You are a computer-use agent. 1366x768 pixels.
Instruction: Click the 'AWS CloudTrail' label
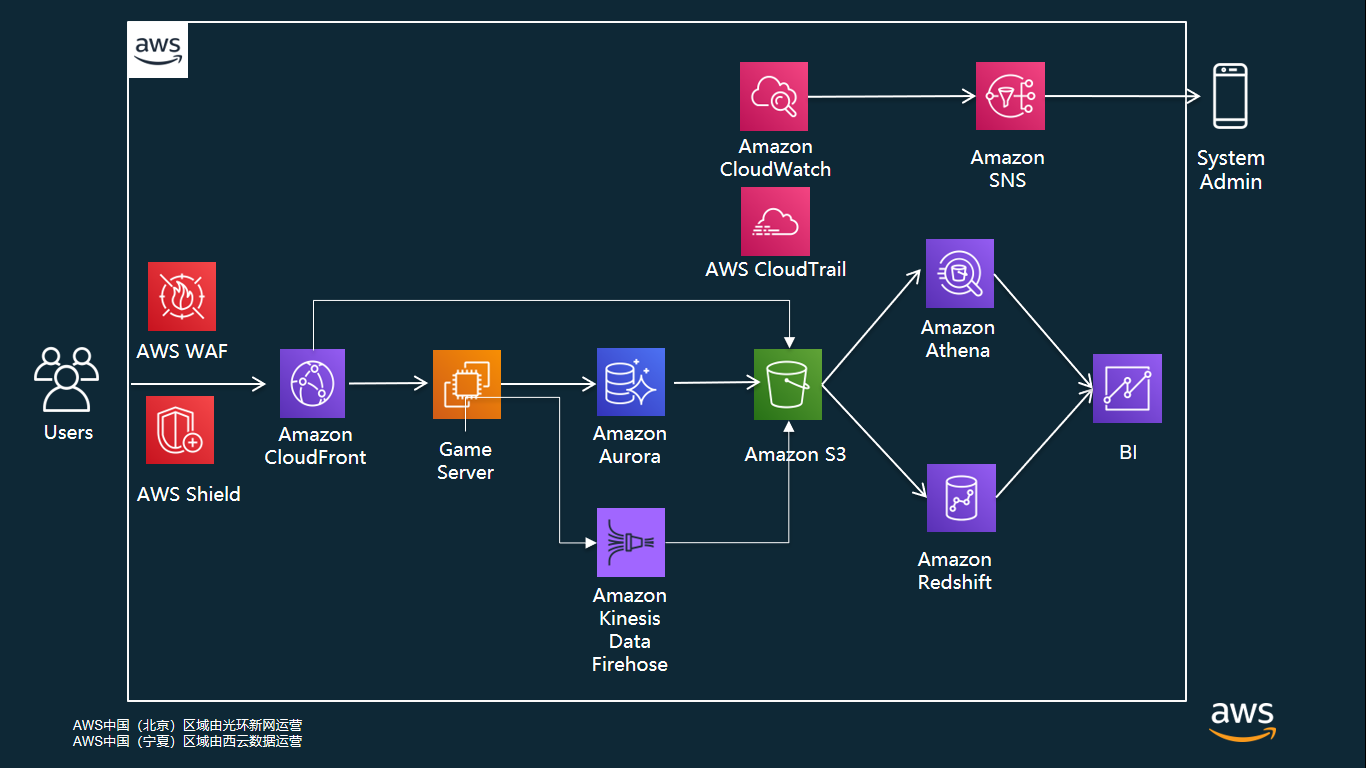[776, 269]
